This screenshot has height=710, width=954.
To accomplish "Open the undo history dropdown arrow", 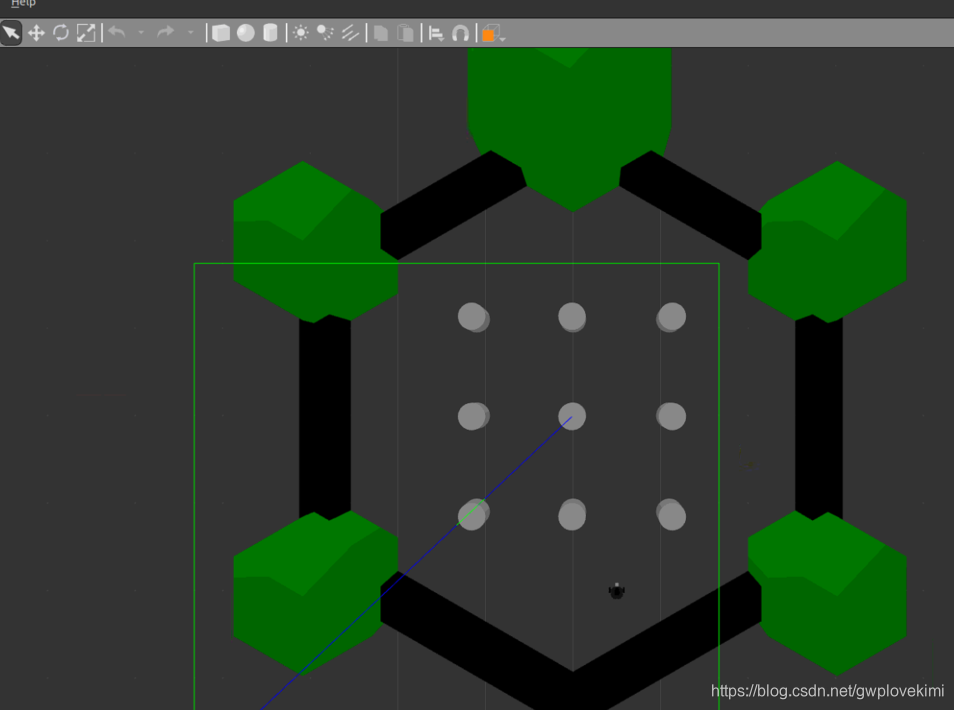I will click(x=141, y=33).
